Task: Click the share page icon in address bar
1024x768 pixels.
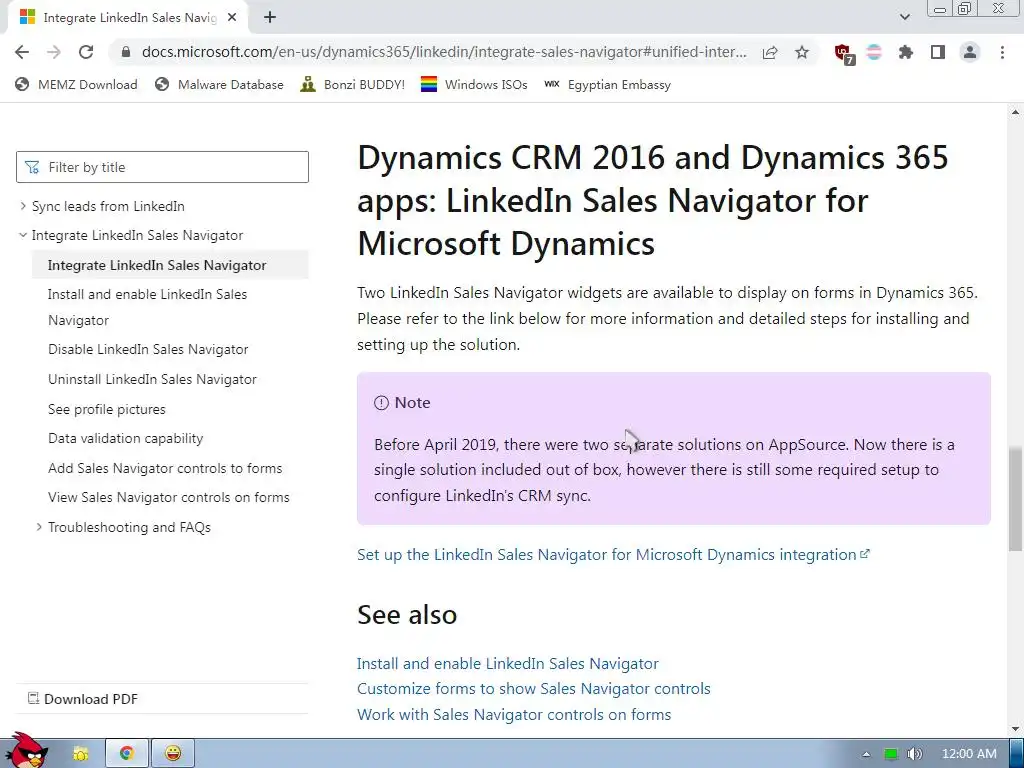Action: click(770, 52)
